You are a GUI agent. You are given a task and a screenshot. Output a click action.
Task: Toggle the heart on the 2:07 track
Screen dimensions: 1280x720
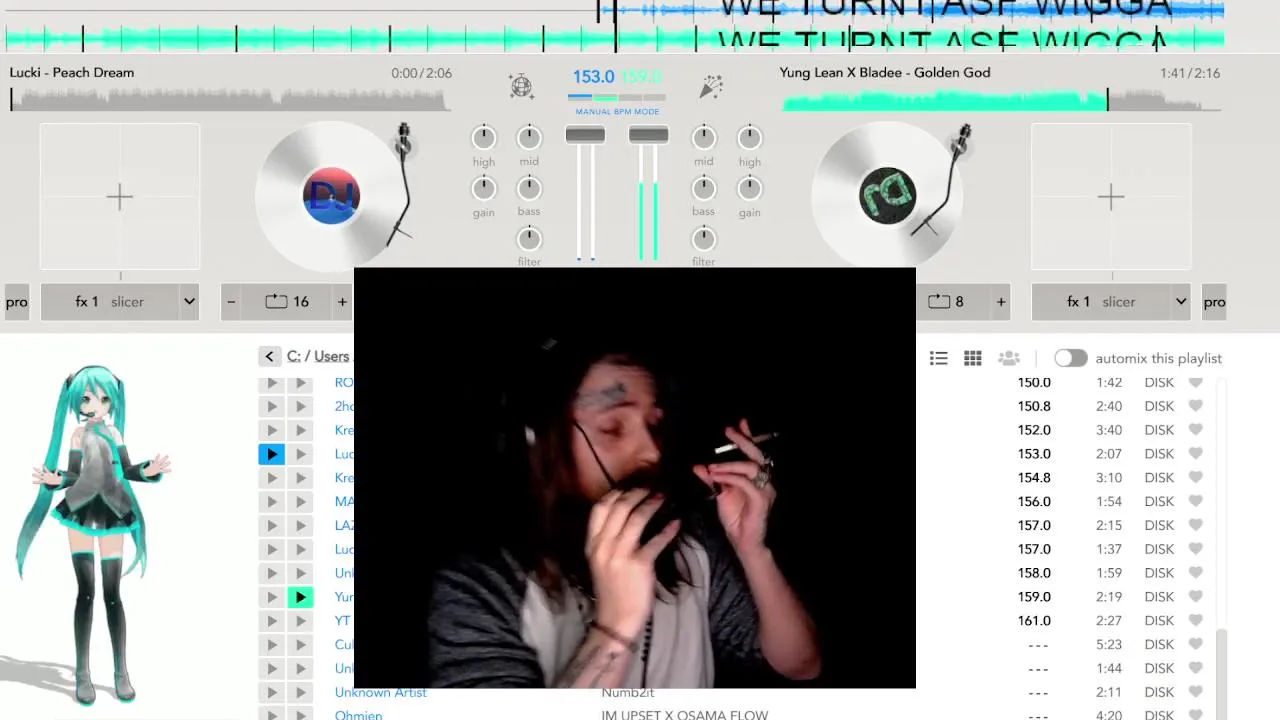tap(1195, 454)
